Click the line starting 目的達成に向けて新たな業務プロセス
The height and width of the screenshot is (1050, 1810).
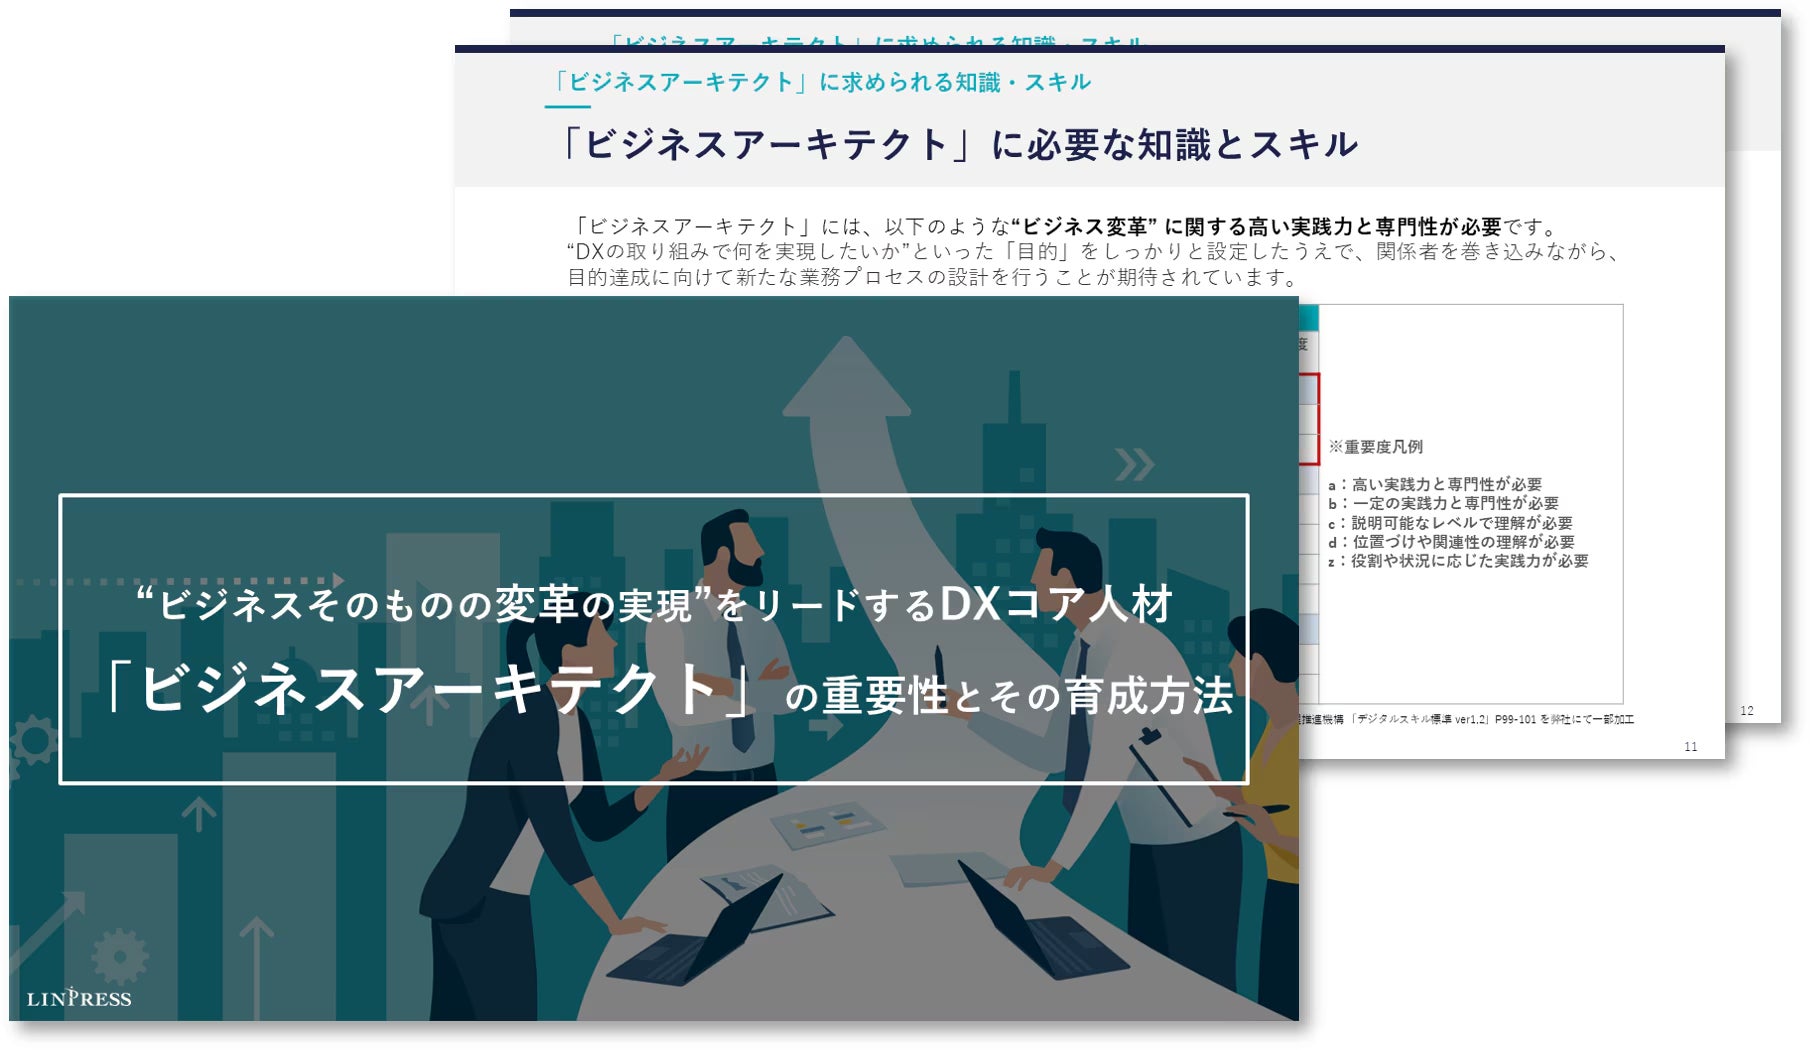point(933,277)
